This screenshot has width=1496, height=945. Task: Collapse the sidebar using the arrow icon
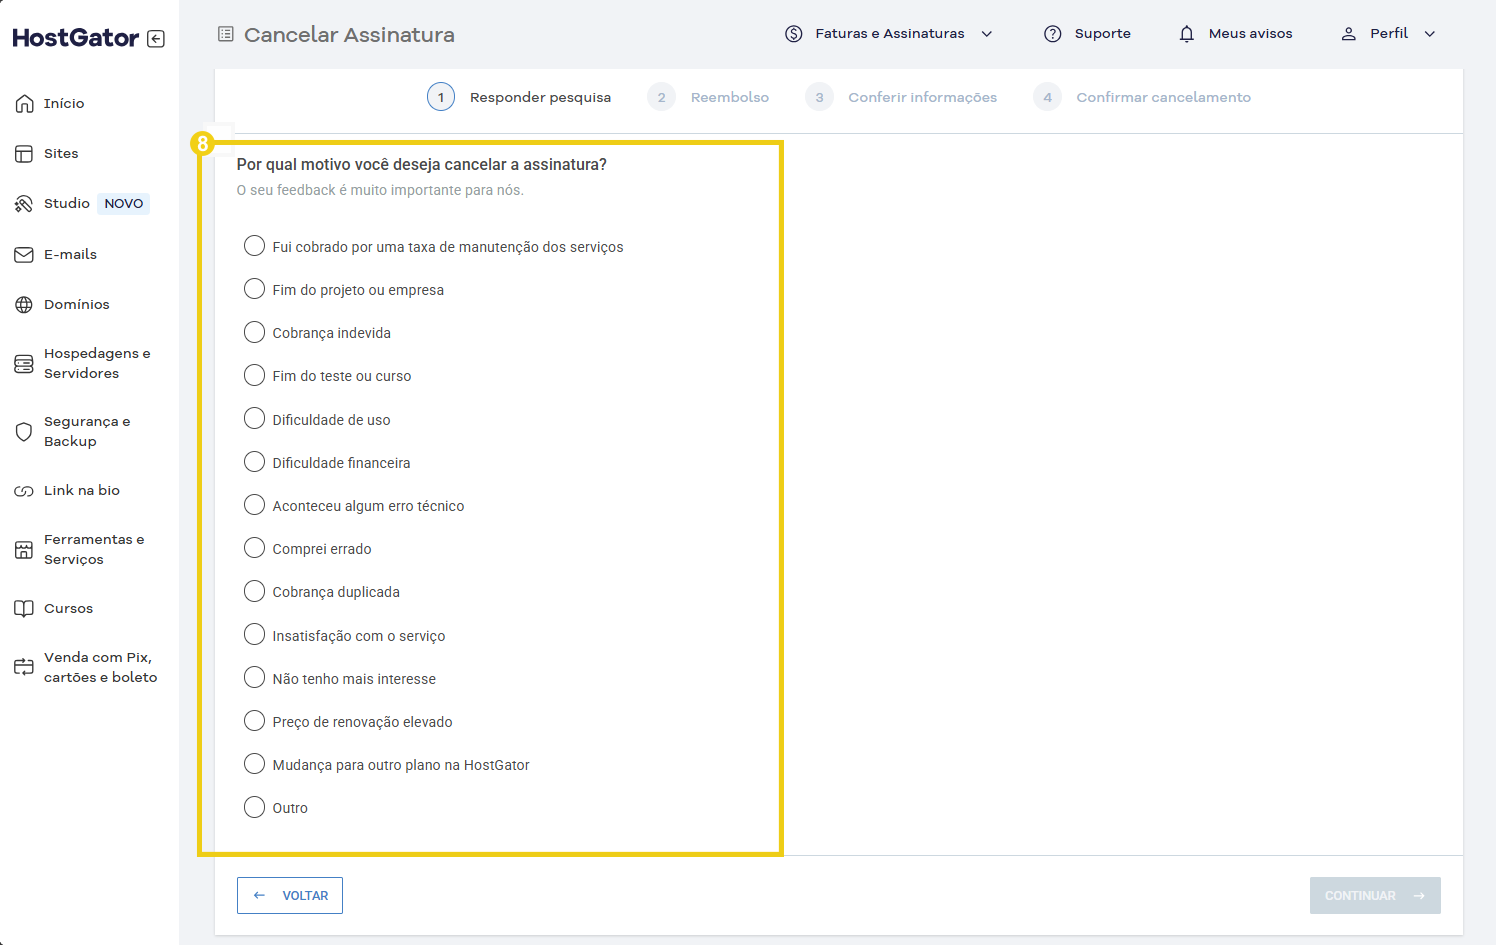pyautogui.click(x=156, y=38)
